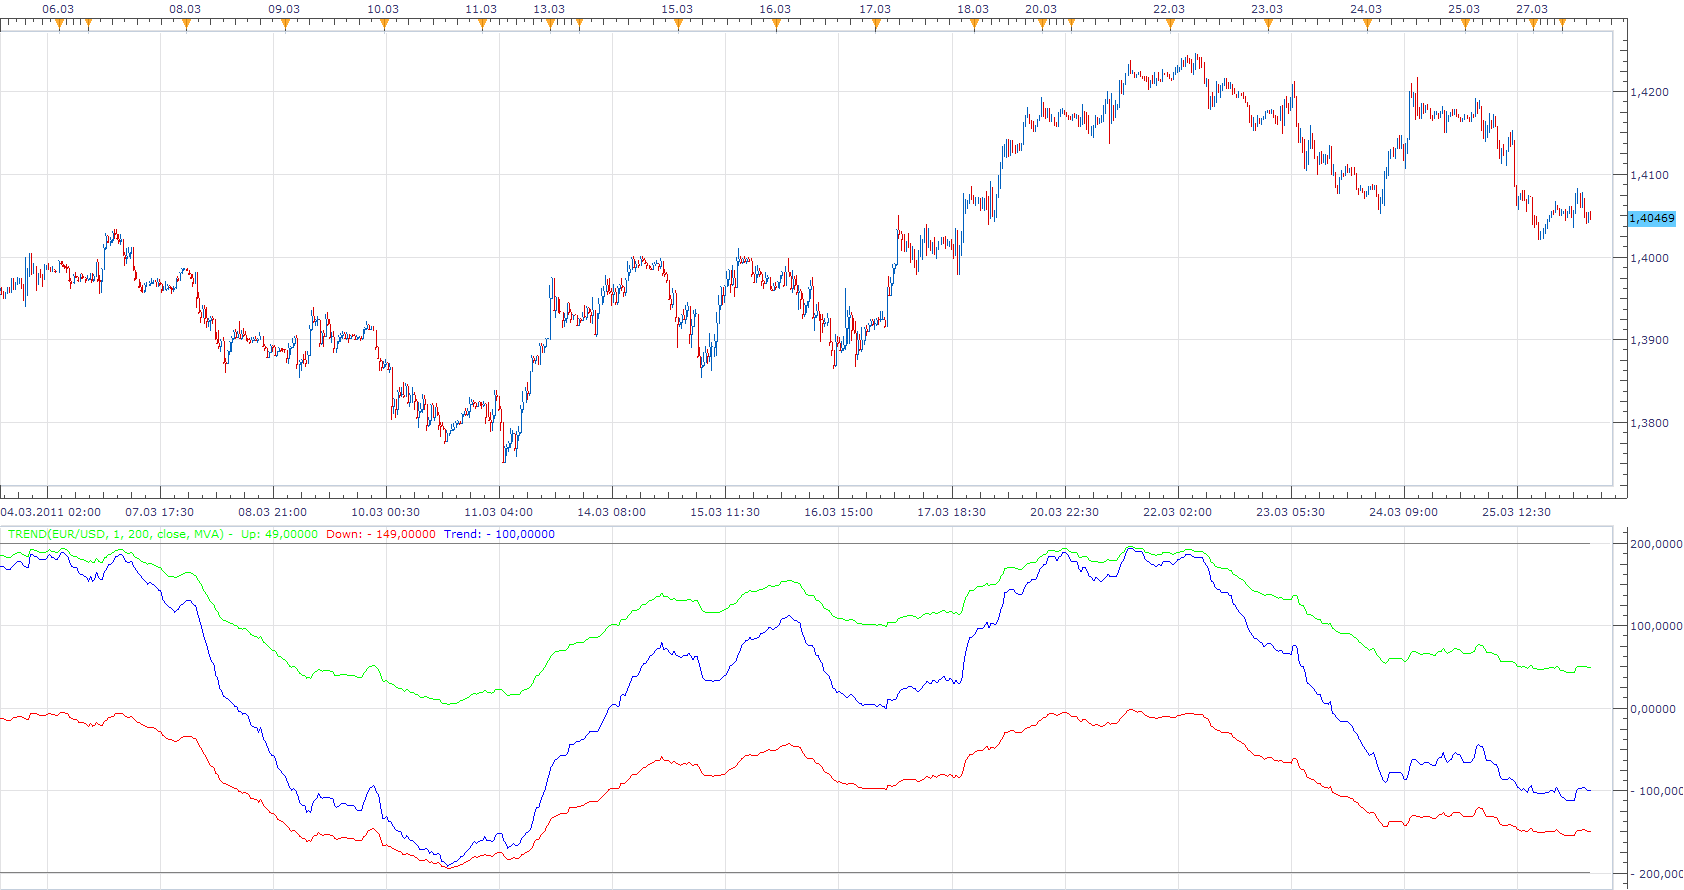Click the orange triangle below 22.03
Screen dimensions: 1684x890
tap(1170, 25)
